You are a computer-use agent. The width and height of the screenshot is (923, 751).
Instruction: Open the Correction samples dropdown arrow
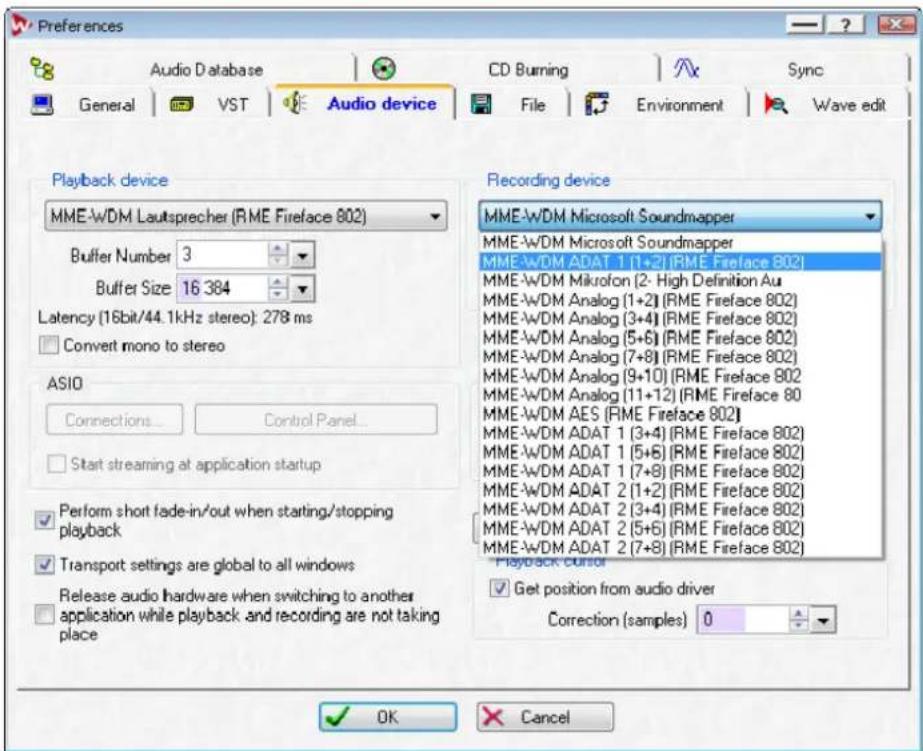(x=823, y=620)
